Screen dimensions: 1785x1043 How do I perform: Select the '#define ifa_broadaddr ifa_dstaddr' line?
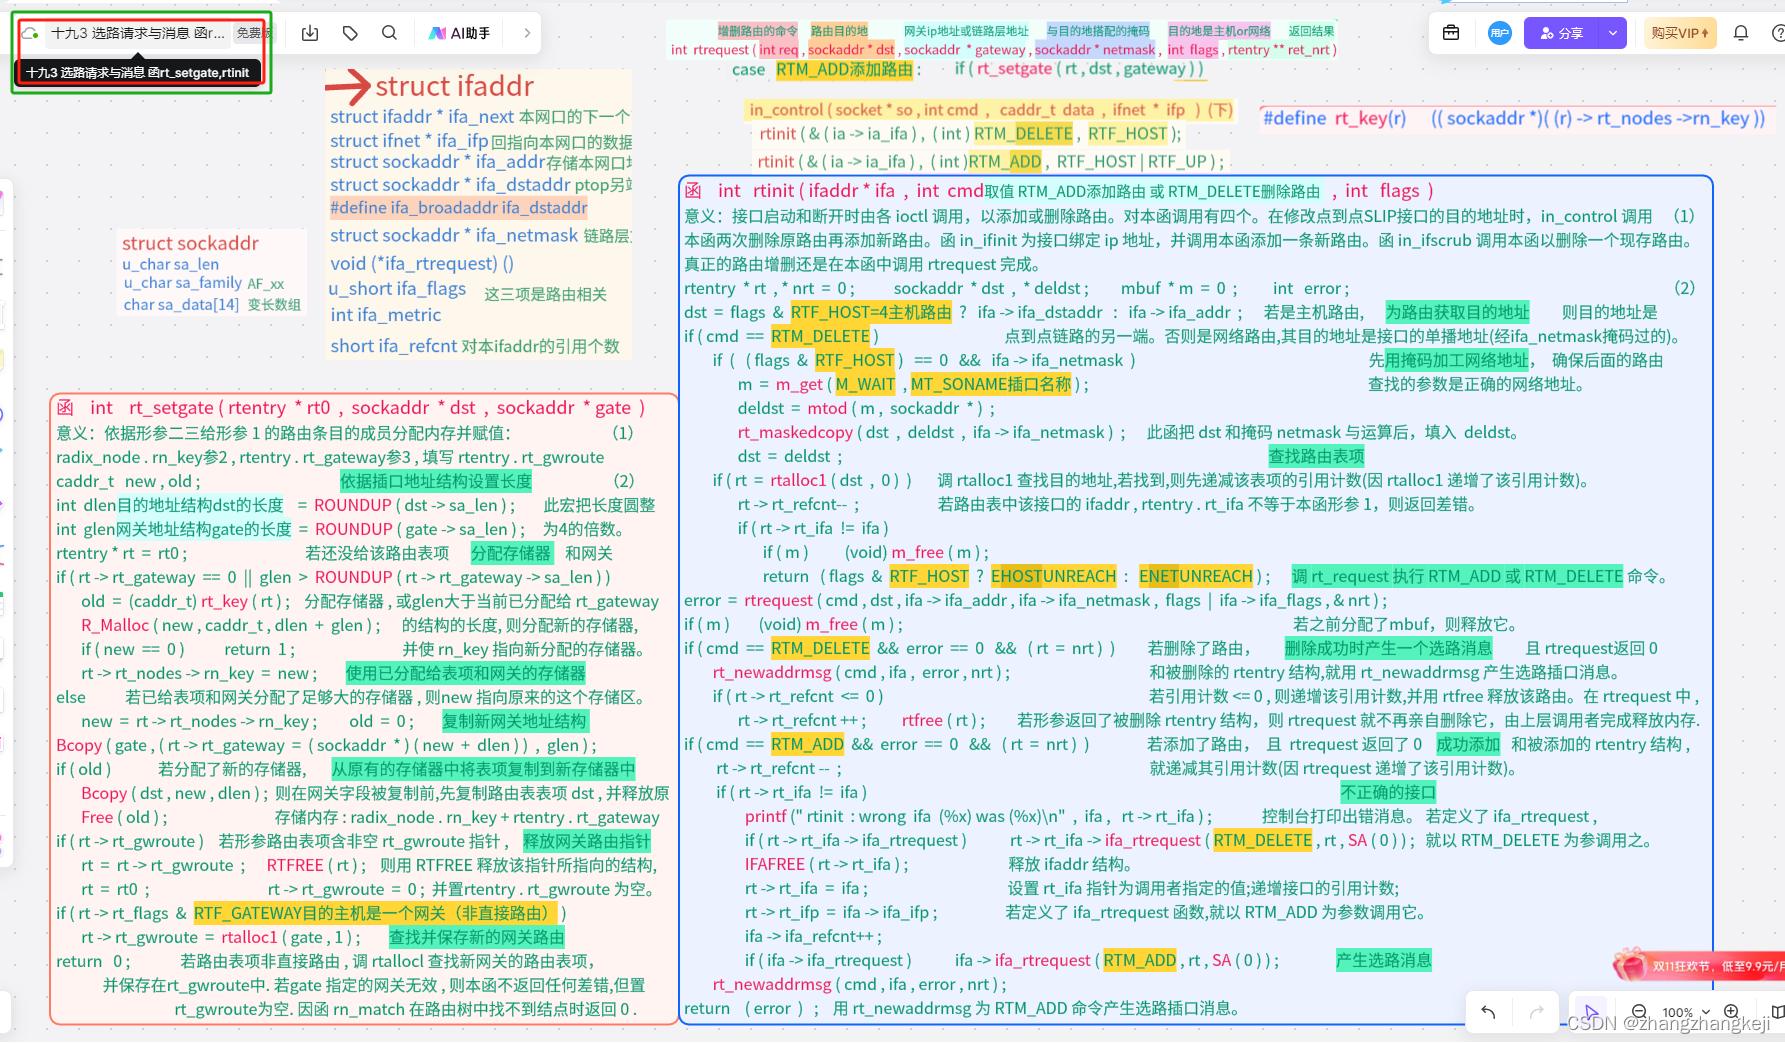pyautogui.click(x=459, y=208)
